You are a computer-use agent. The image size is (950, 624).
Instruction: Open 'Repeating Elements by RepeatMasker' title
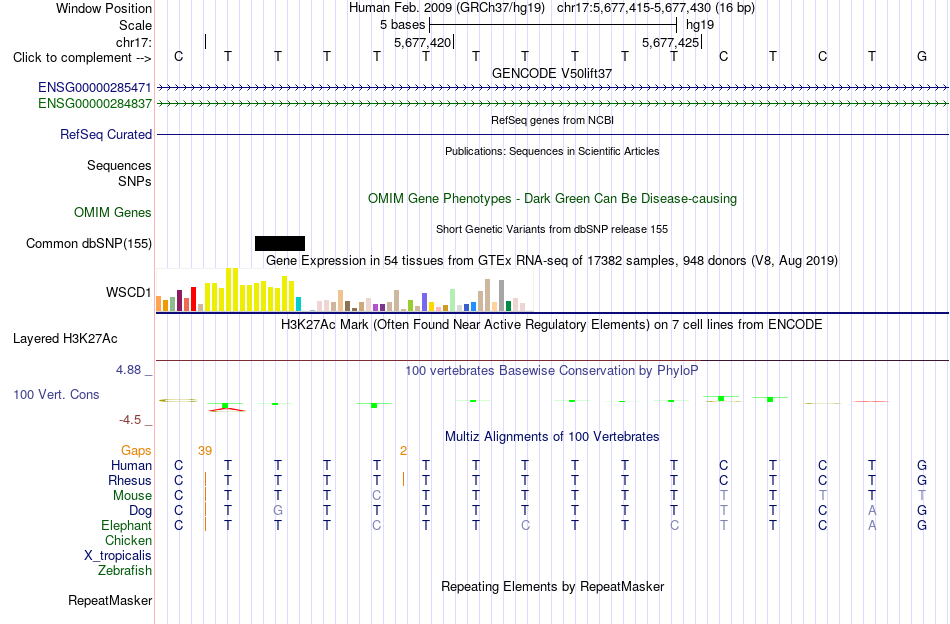pyautogui.click(x=552, y=586)
